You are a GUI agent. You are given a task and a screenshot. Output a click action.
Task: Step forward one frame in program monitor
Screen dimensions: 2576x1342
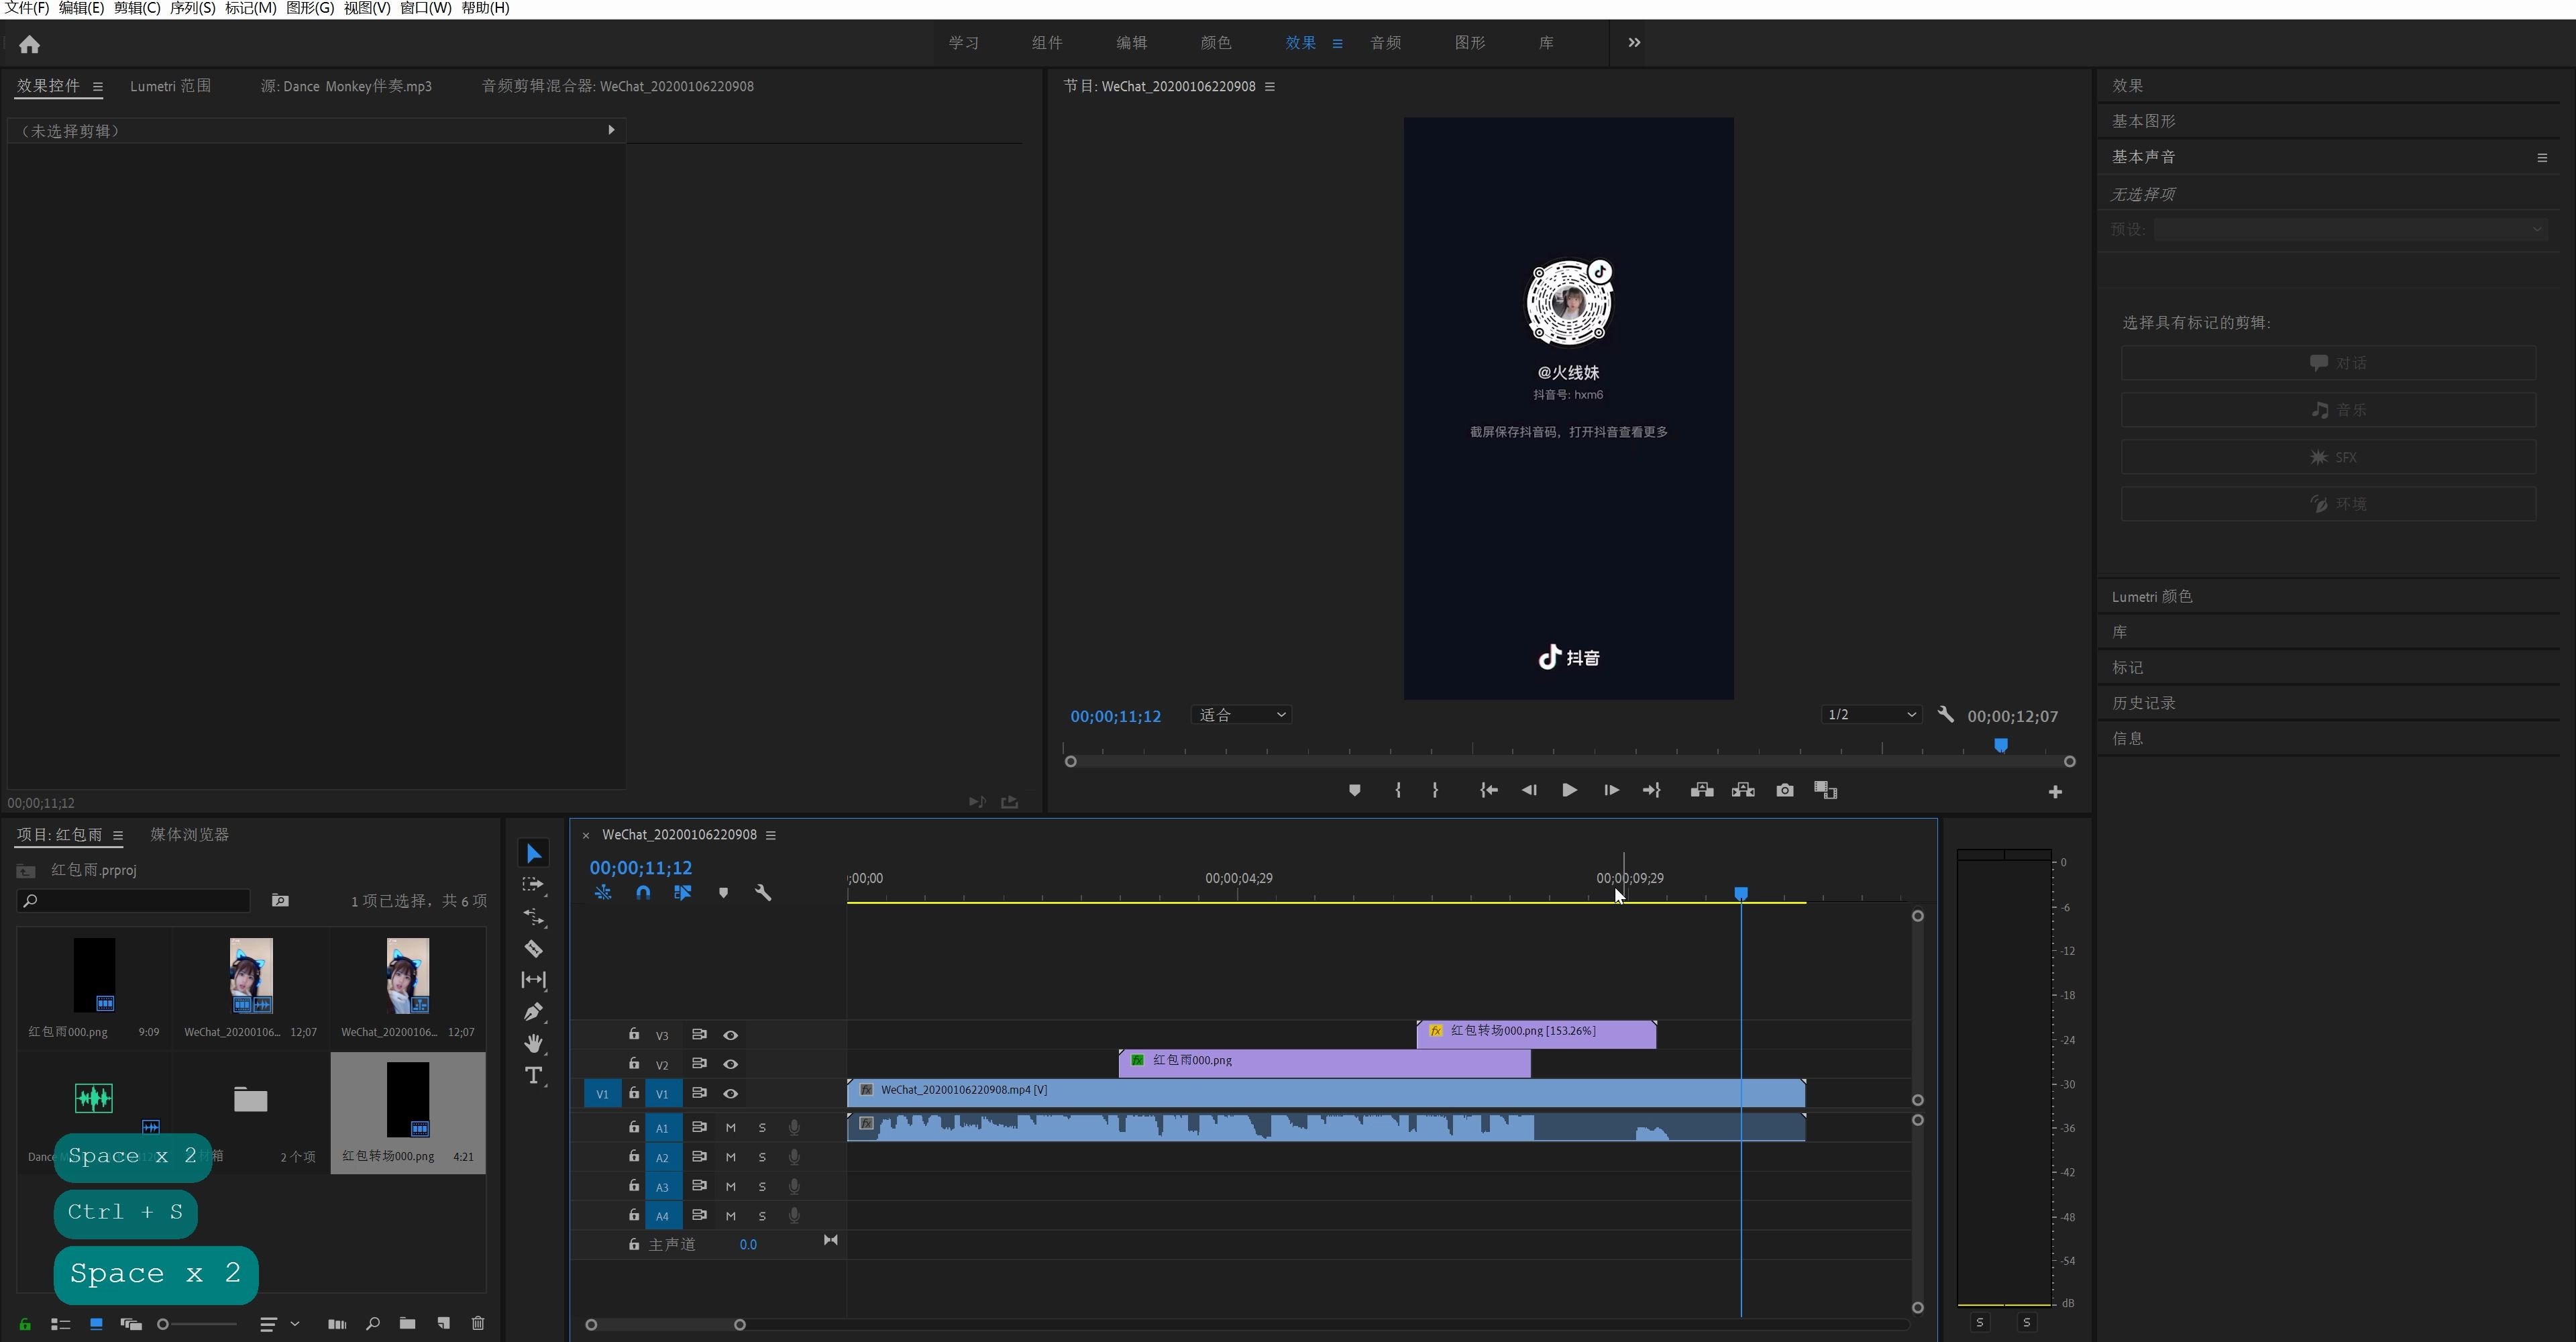pyautogui.click(x=1610, y=790)
